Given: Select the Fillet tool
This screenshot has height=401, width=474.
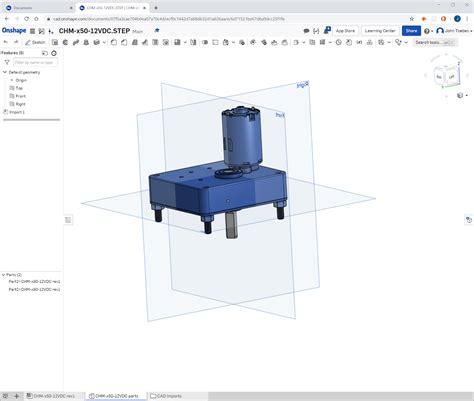Looking at the screenshot, I should (114, 42).
